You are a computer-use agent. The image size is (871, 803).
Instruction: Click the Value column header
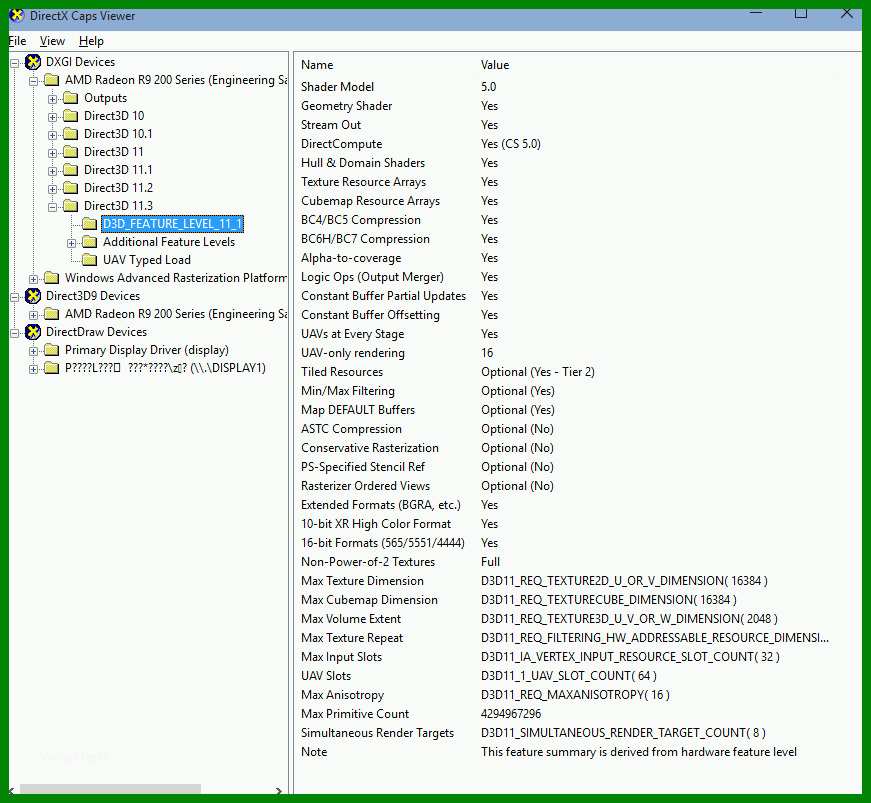[495, 65]
